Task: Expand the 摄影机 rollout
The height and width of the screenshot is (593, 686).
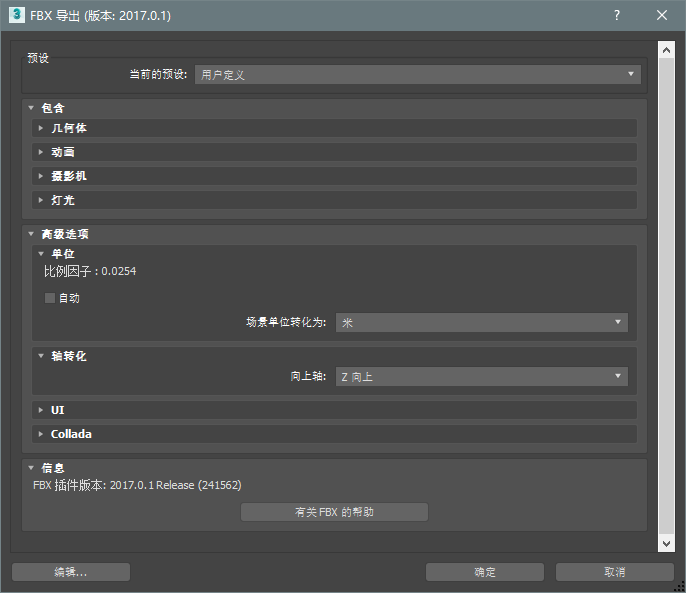Action: click(41, 176)
